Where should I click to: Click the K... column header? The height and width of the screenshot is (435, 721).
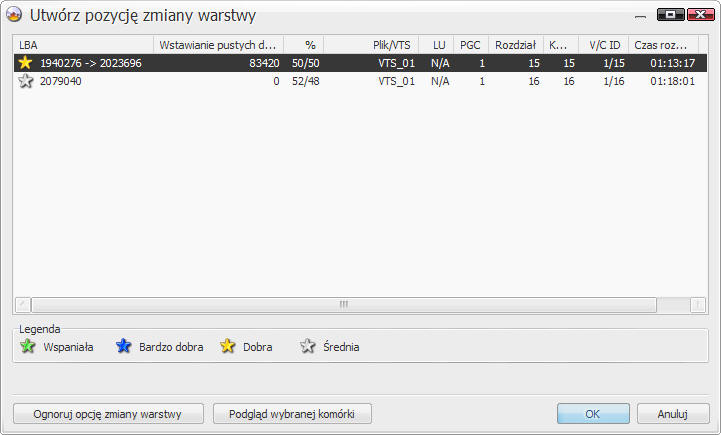[x=561, y=45]
